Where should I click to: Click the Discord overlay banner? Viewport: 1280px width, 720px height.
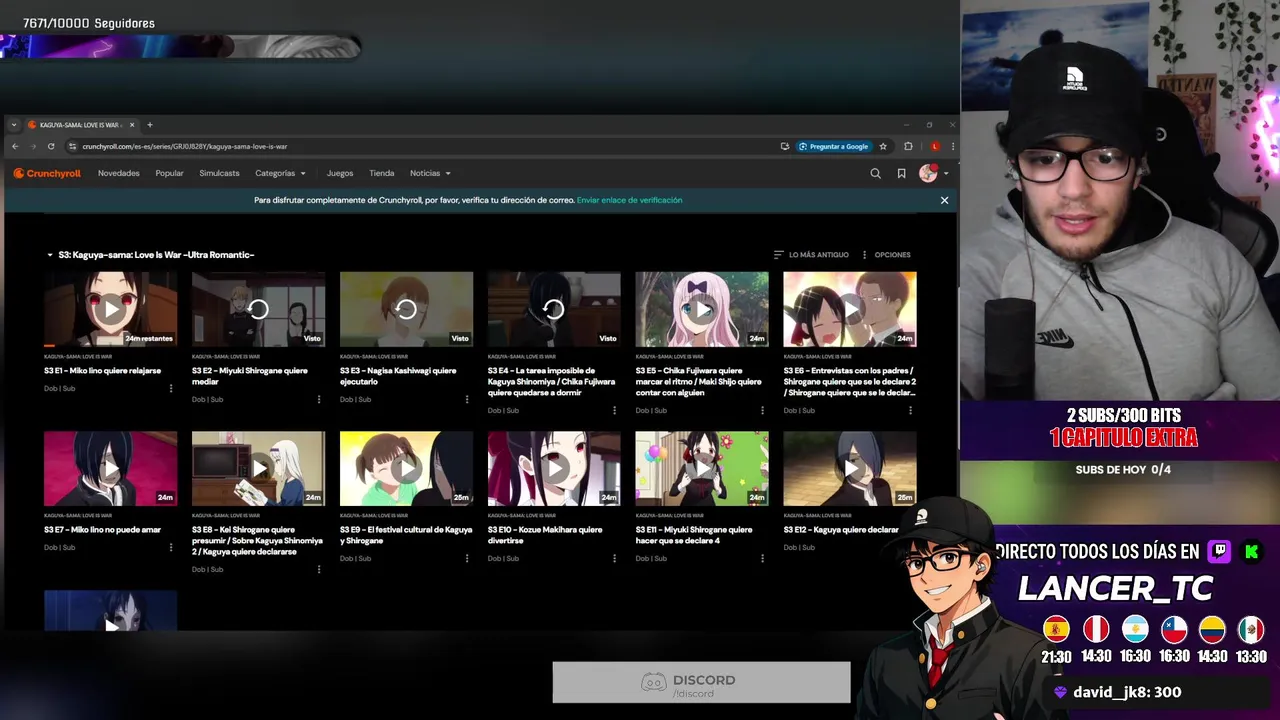701,683
